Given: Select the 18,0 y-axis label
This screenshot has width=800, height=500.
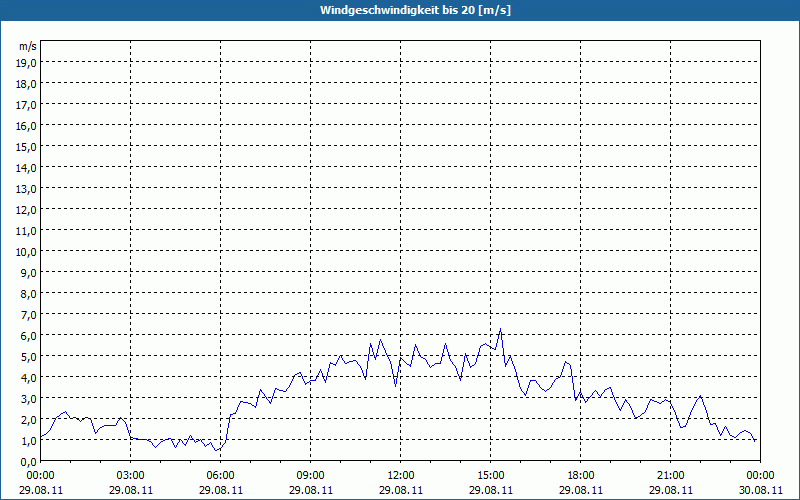Looking at the screenshot, I should coord(27,84).
